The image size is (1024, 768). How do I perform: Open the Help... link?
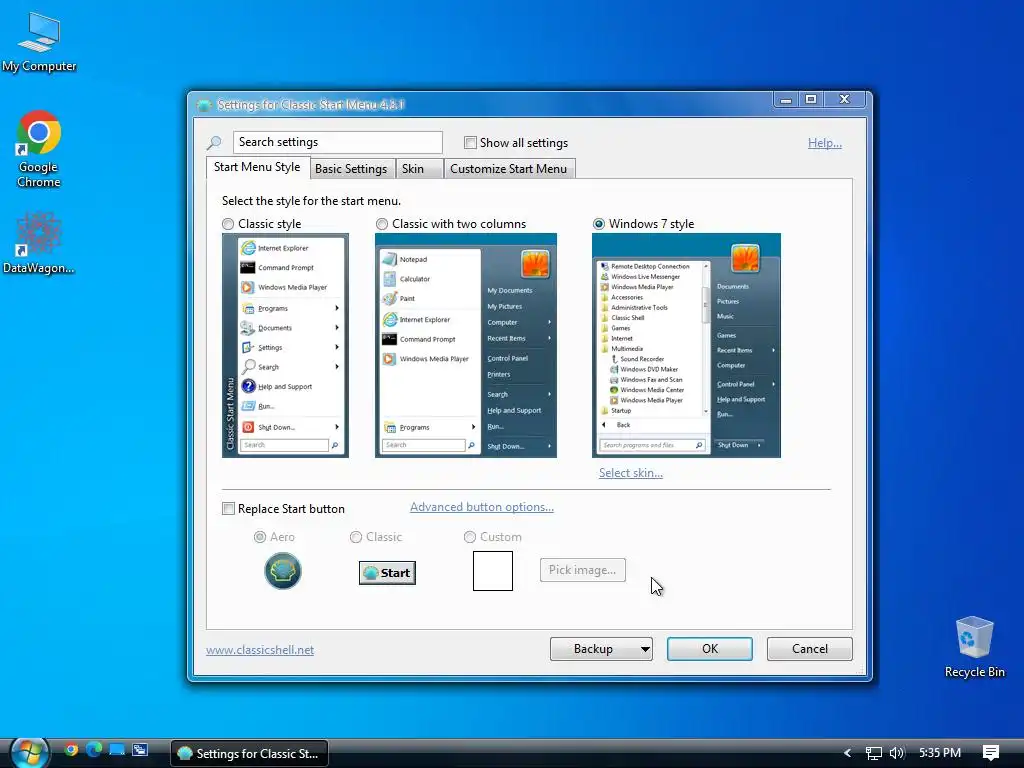point(825,142)
